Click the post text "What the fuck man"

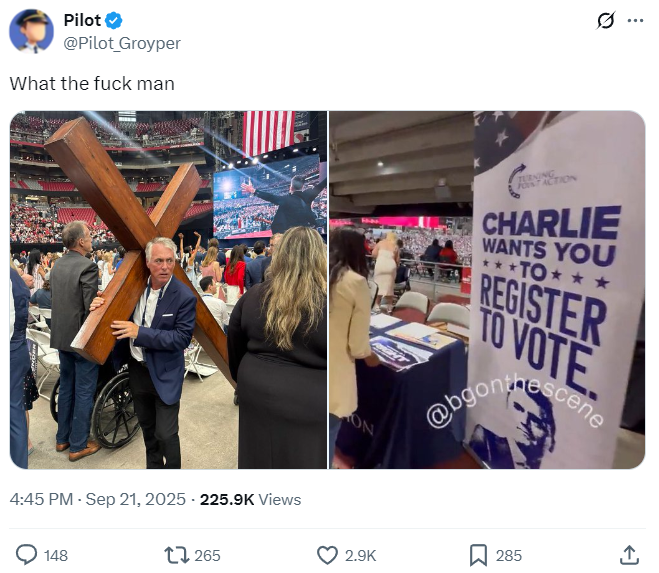click(x=92, y=83)
